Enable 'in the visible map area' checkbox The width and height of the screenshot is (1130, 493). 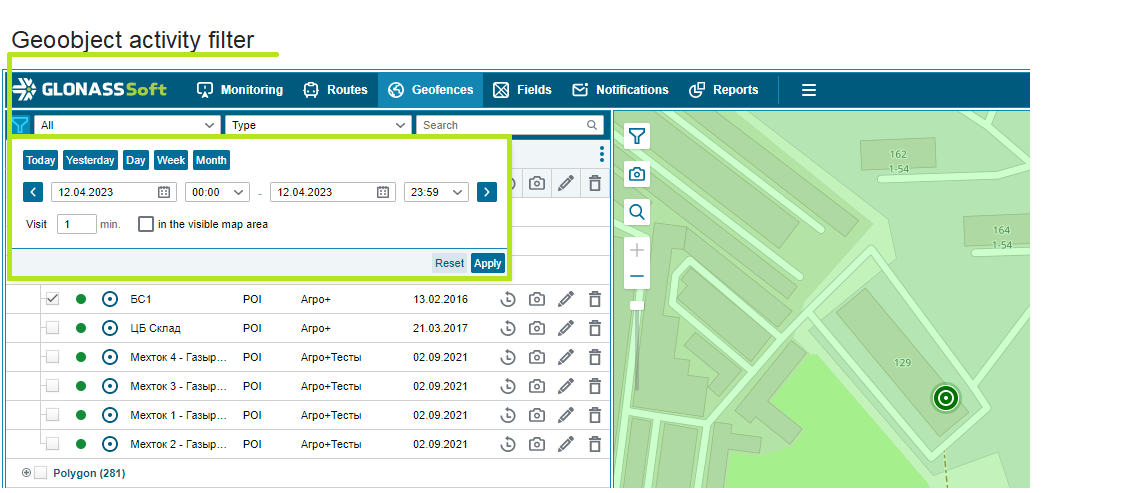pos(146,224)
